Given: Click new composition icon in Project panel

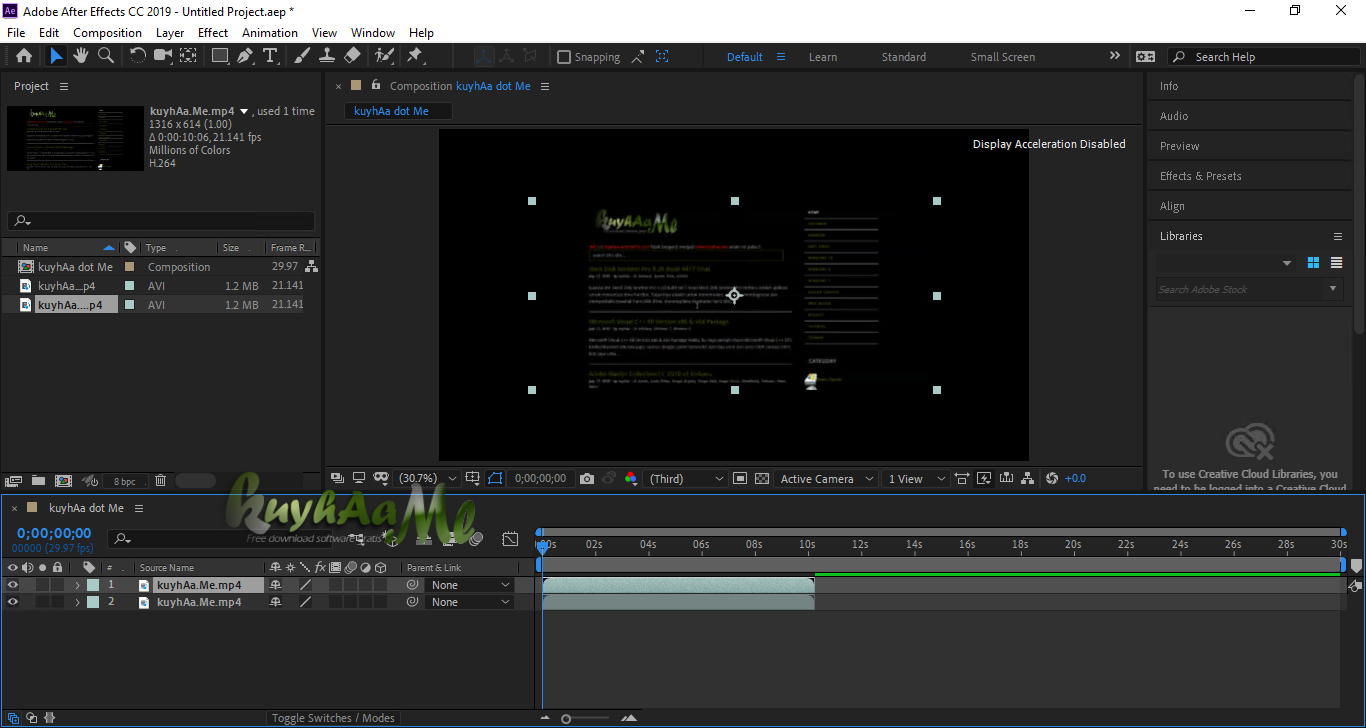Looking at the screenshot, I should [63, 481].
